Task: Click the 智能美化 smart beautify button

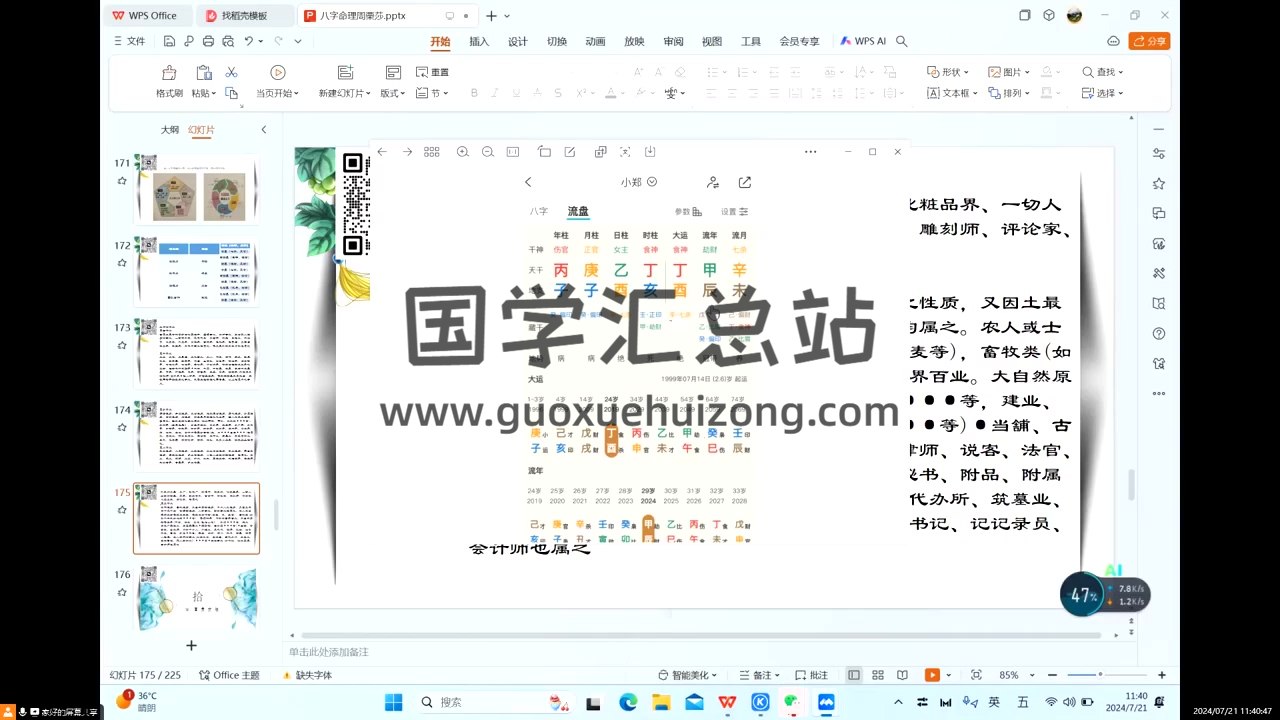Action: 687,675
